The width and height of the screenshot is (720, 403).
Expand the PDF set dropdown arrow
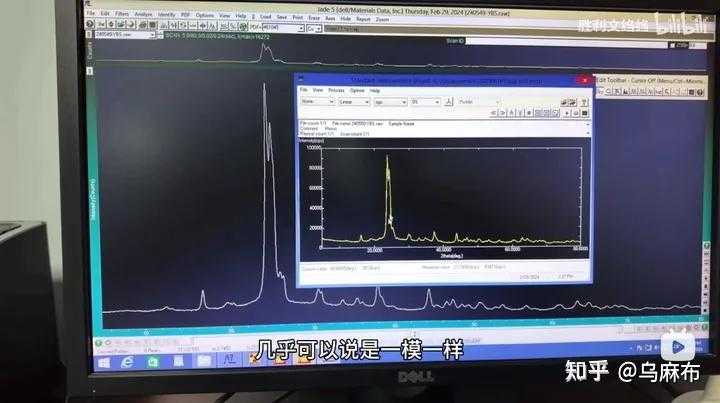click(302, 28)
